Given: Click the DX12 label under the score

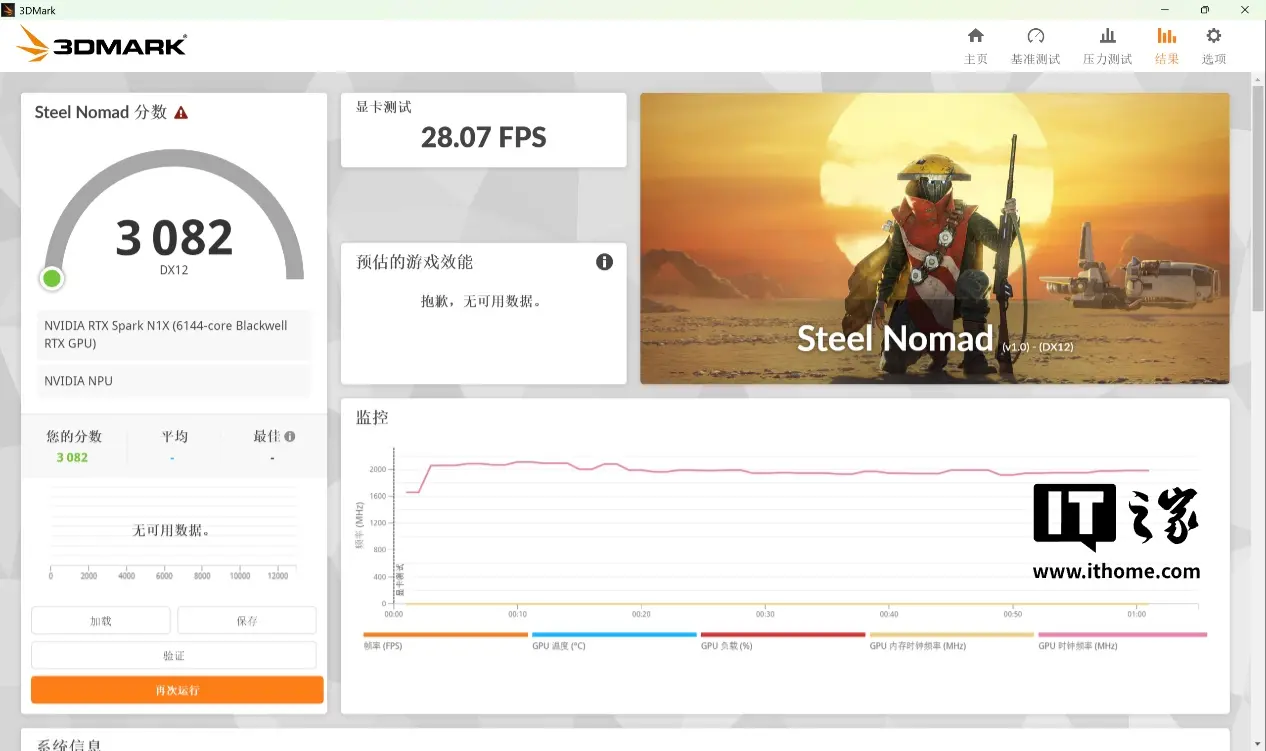Looking at the screenshot, I should point(174,270).
